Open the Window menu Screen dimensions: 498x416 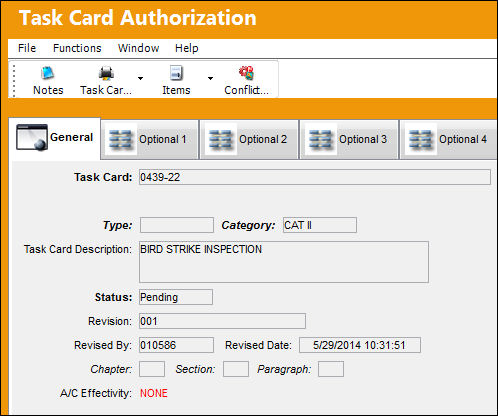138,48
